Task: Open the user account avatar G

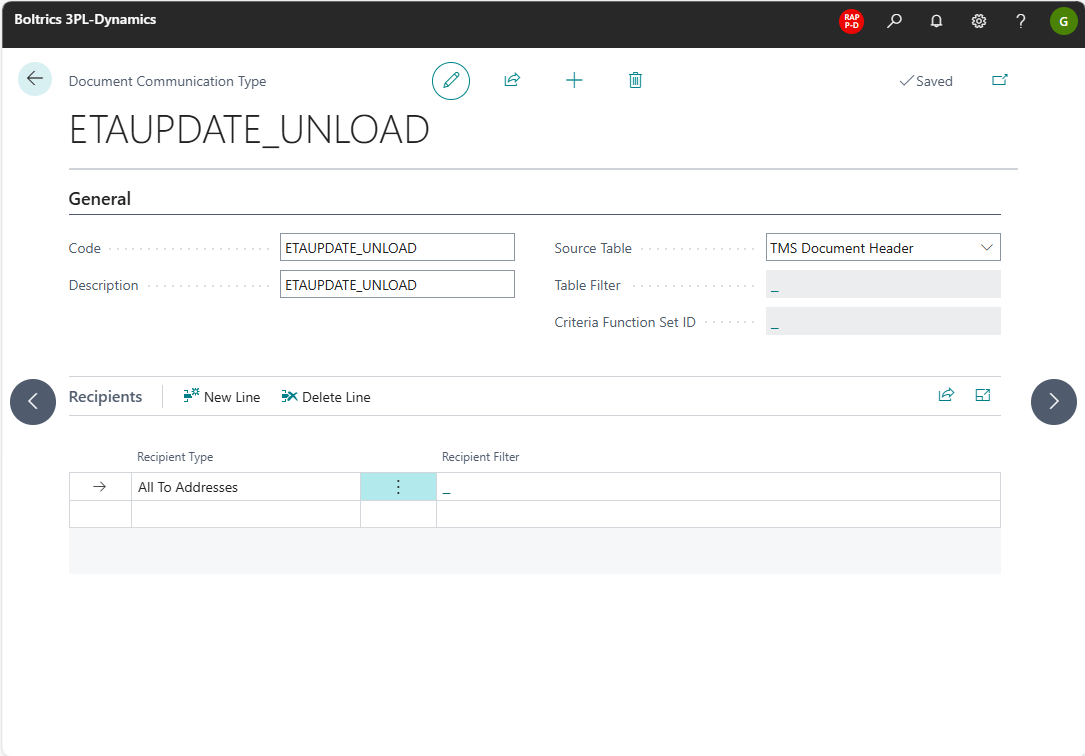Action: point(1063,20)
